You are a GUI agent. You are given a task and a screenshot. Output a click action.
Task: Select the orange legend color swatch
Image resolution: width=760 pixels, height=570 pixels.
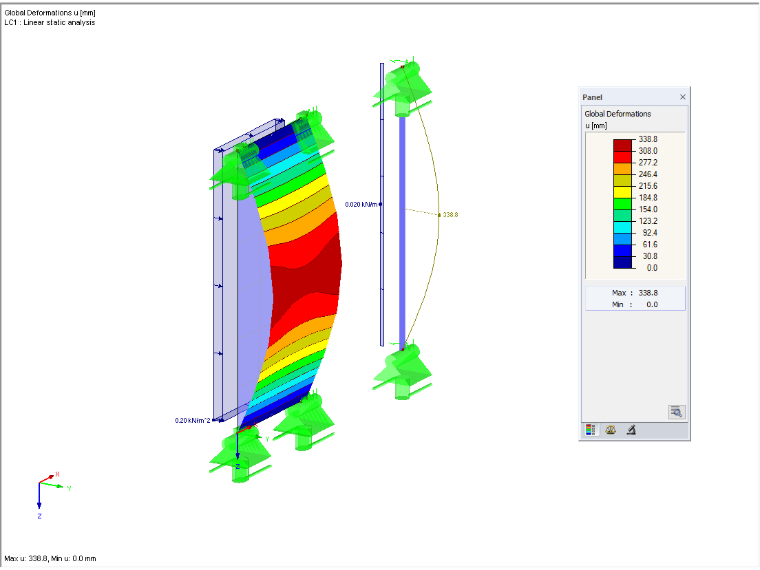click(622, 168)
